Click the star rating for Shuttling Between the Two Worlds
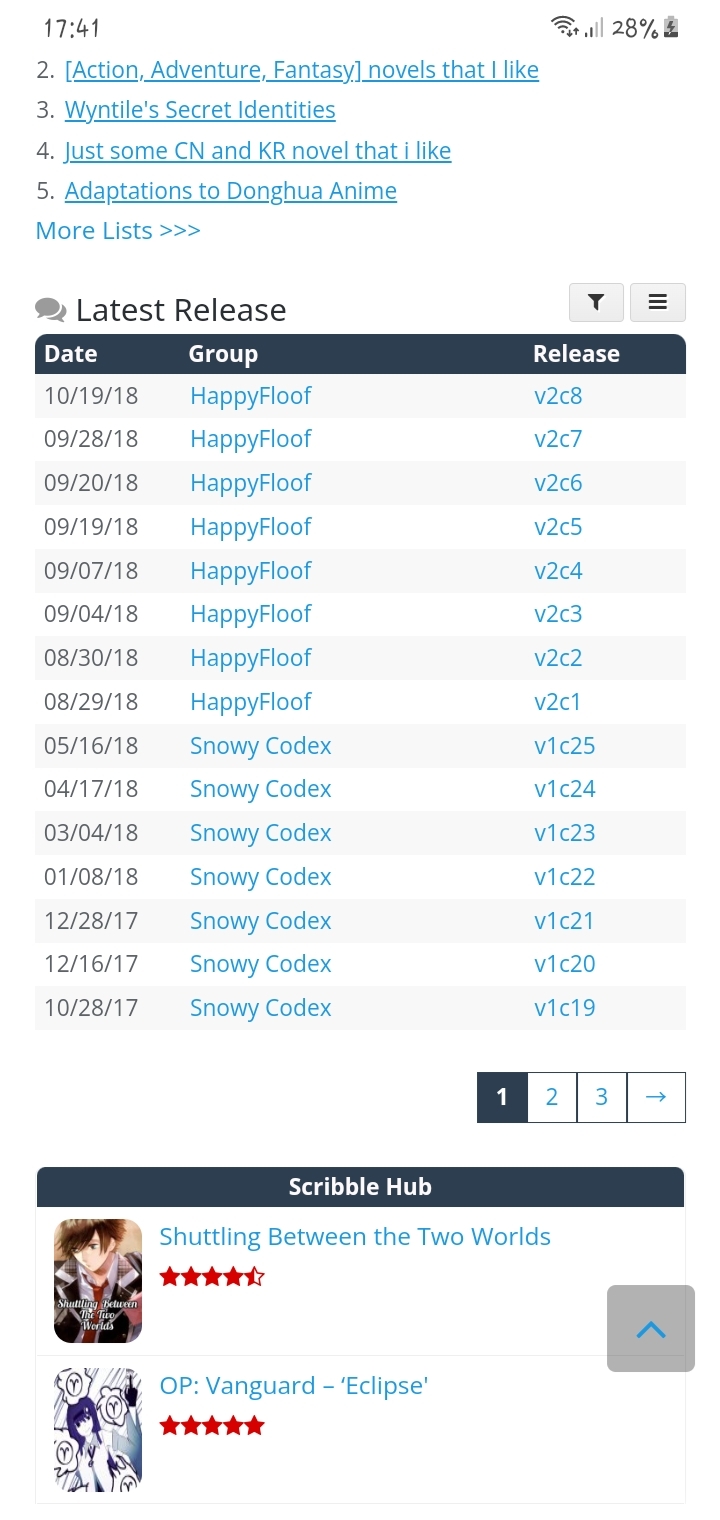 click(212, 1276)
